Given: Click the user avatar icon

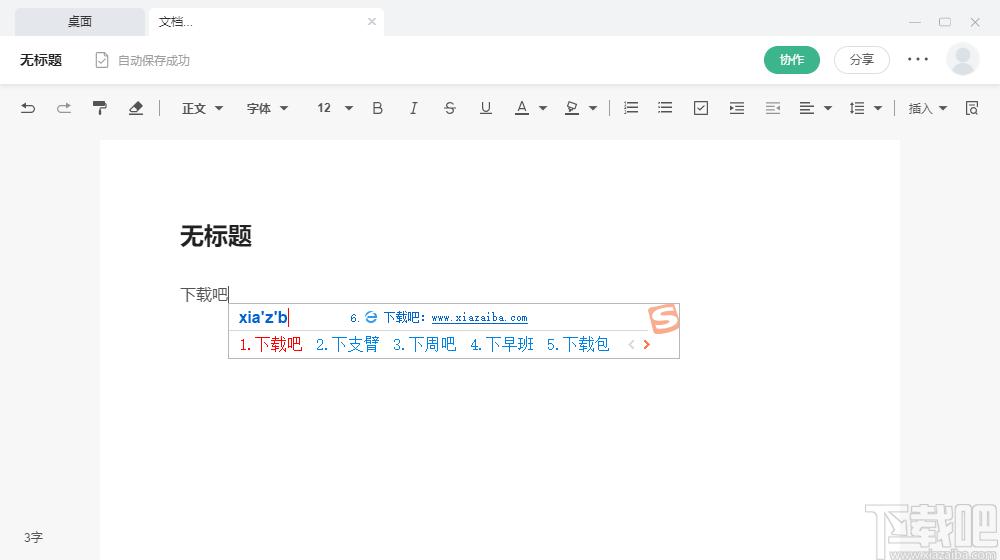Looking at the screenshot, I should (962, 59).
